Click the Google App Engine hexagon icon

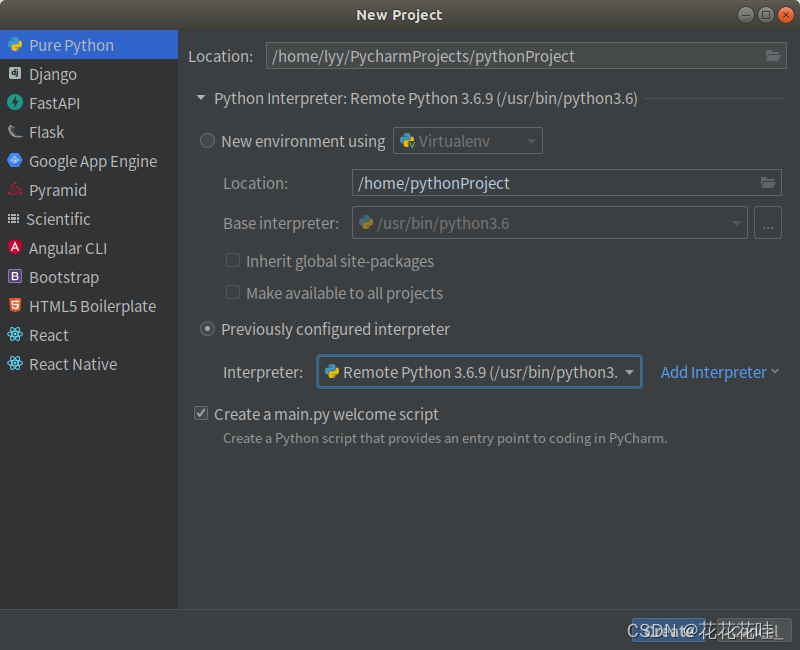tap(15, 160)
